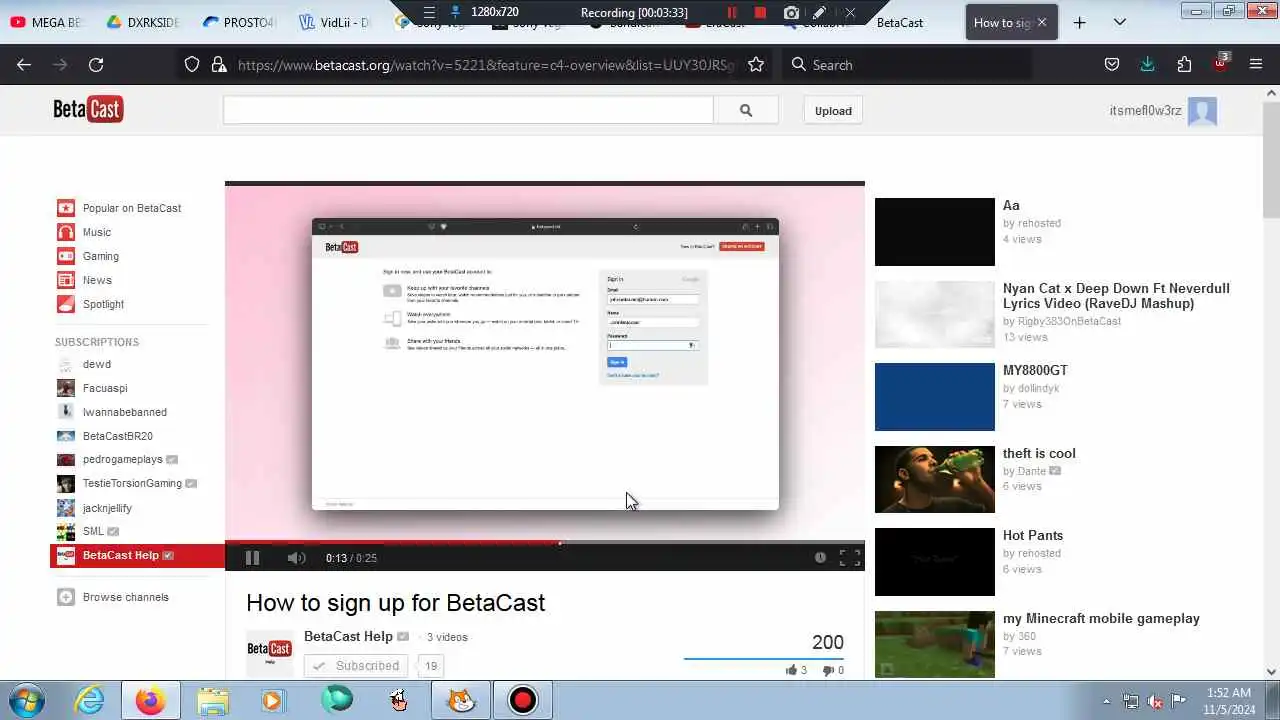
Task: Open Firefox downloads panel
Action: (1147, 65)
